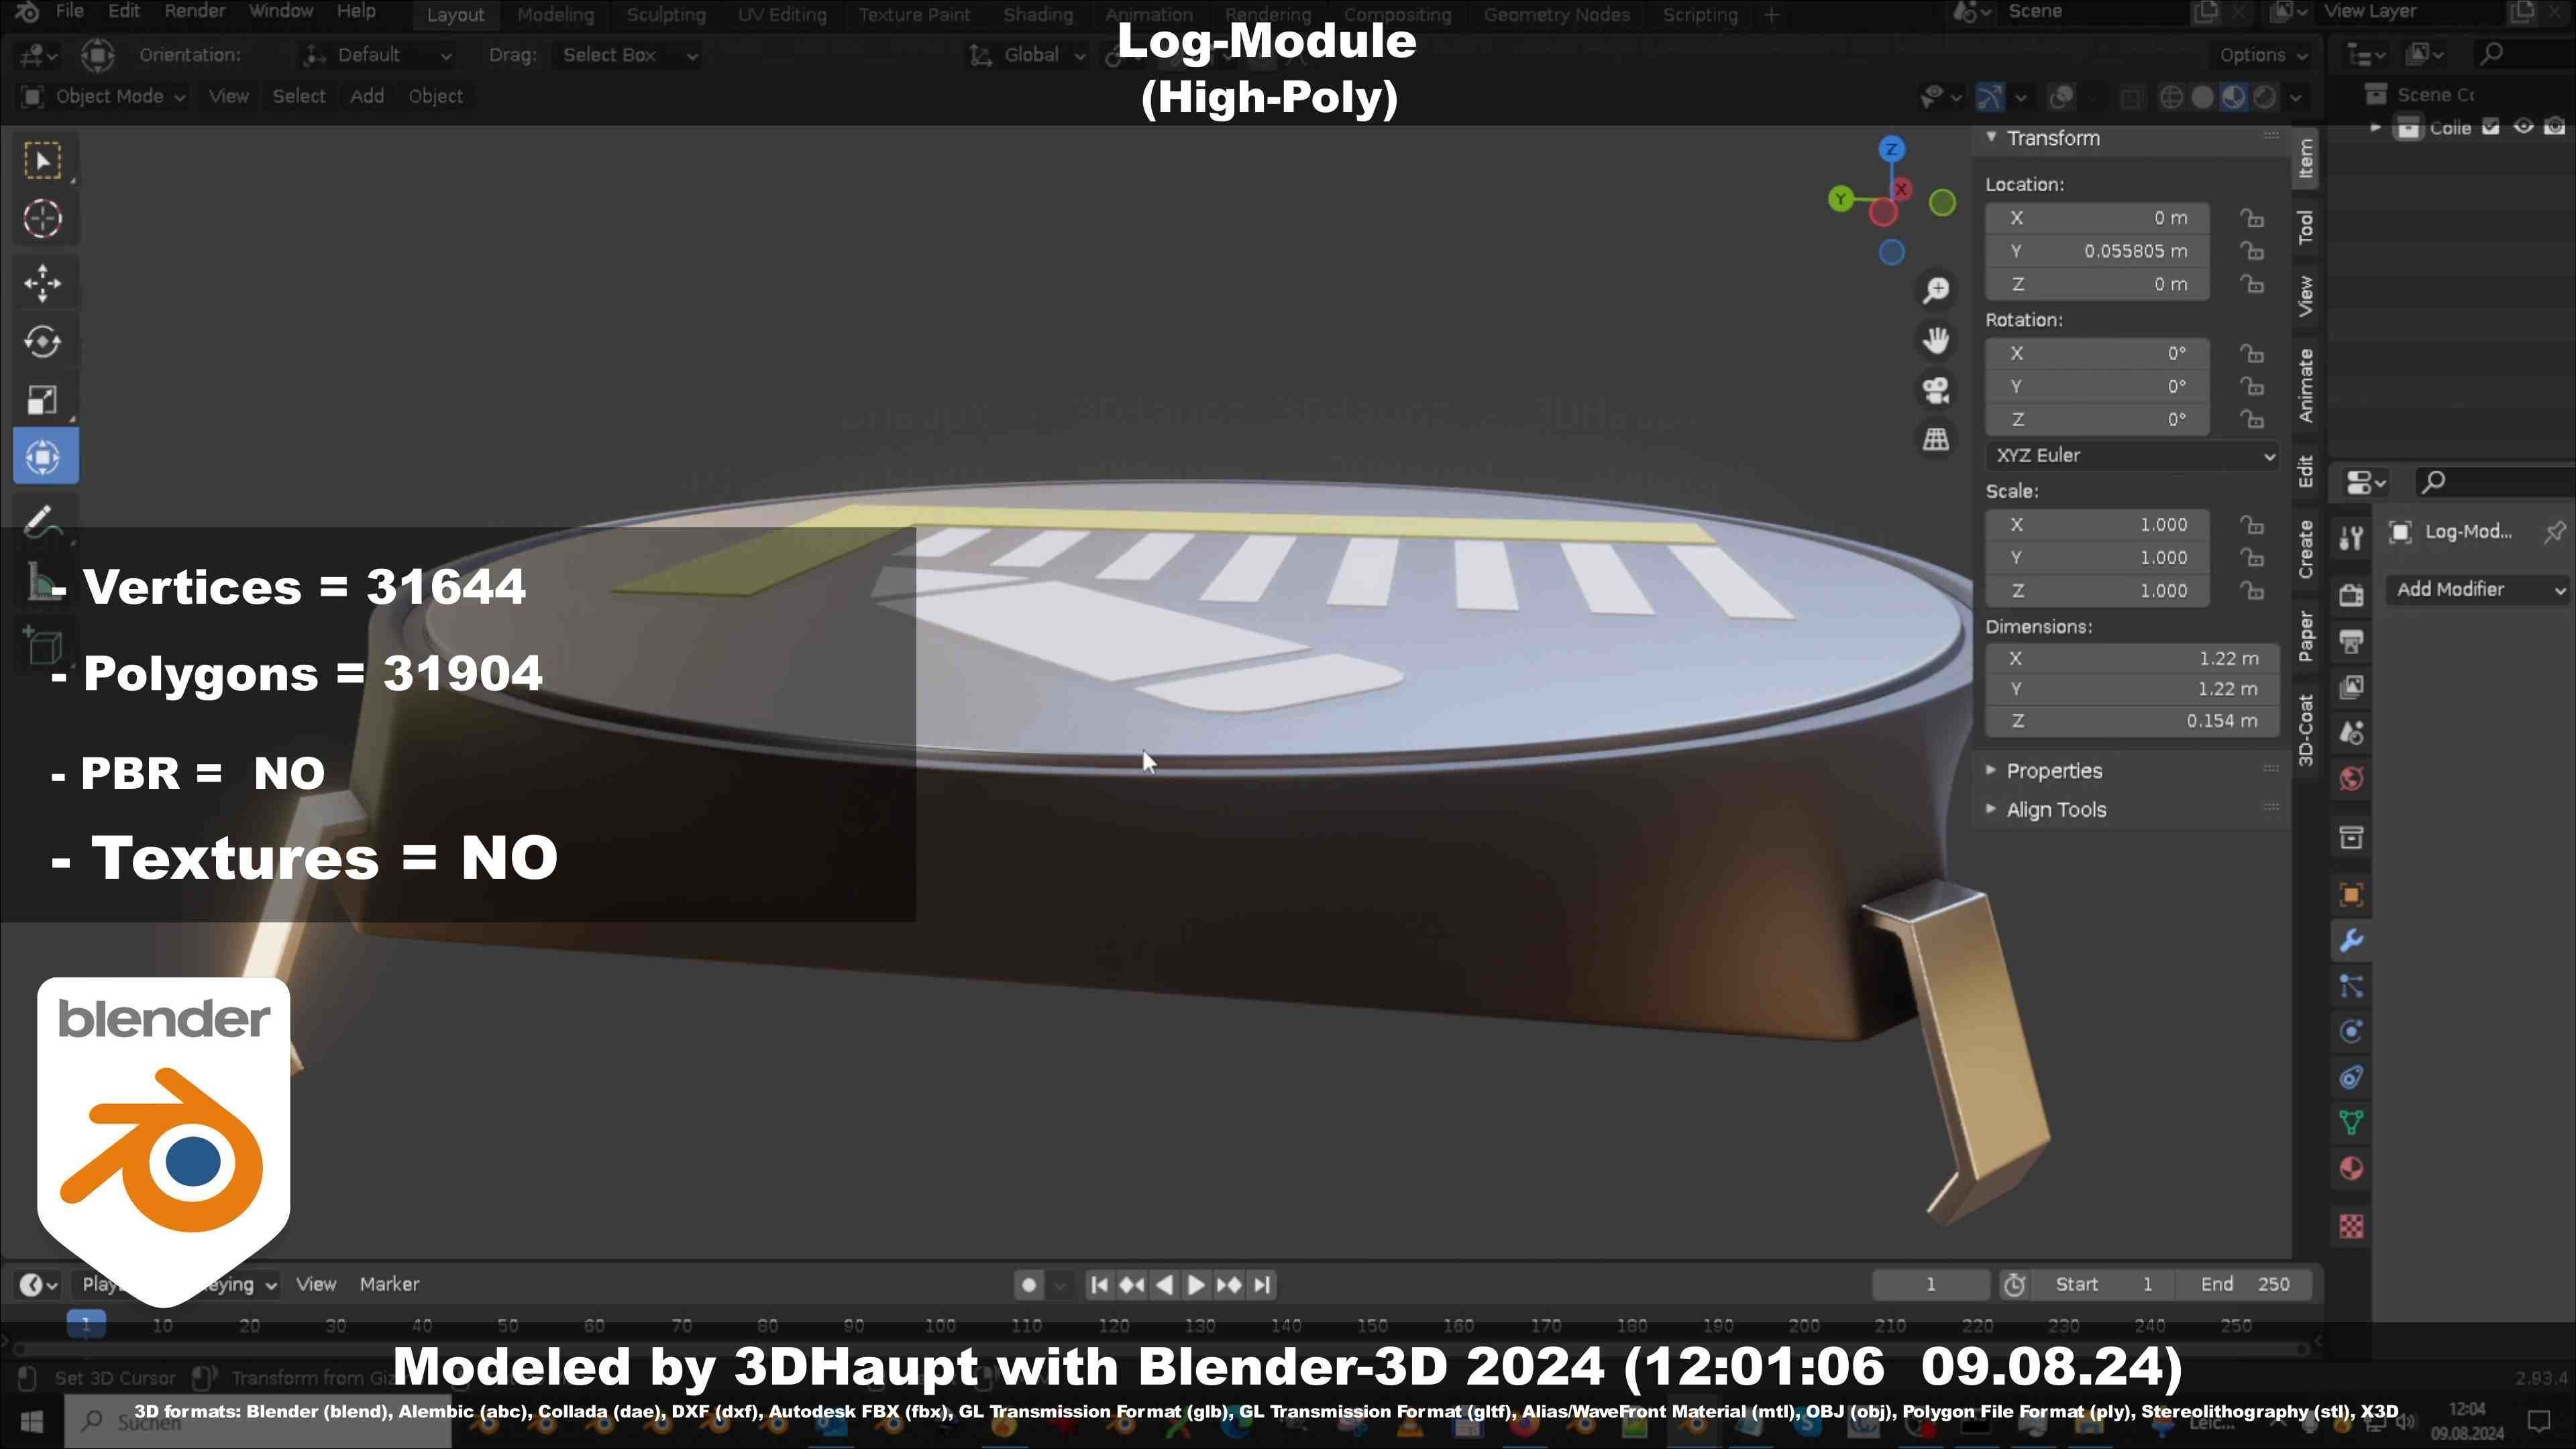Choose the Move tool
This screenshot has width=2576, height=1449.
43,283
